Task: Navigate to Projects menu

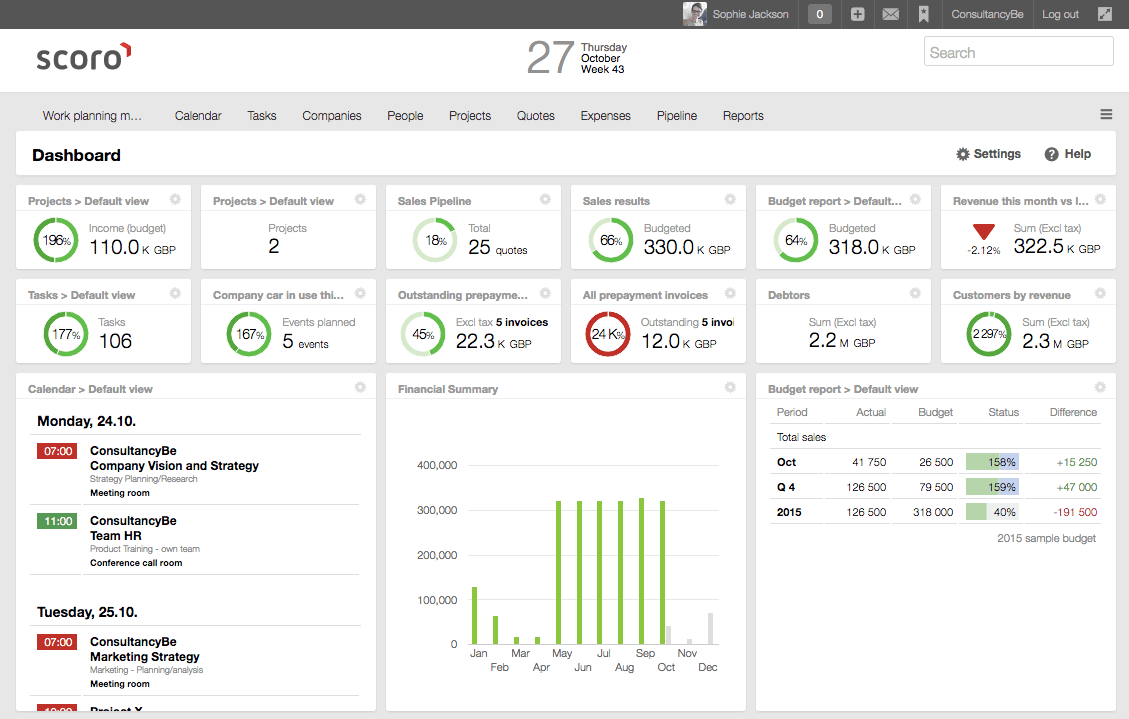Action: tap(469, 116)
